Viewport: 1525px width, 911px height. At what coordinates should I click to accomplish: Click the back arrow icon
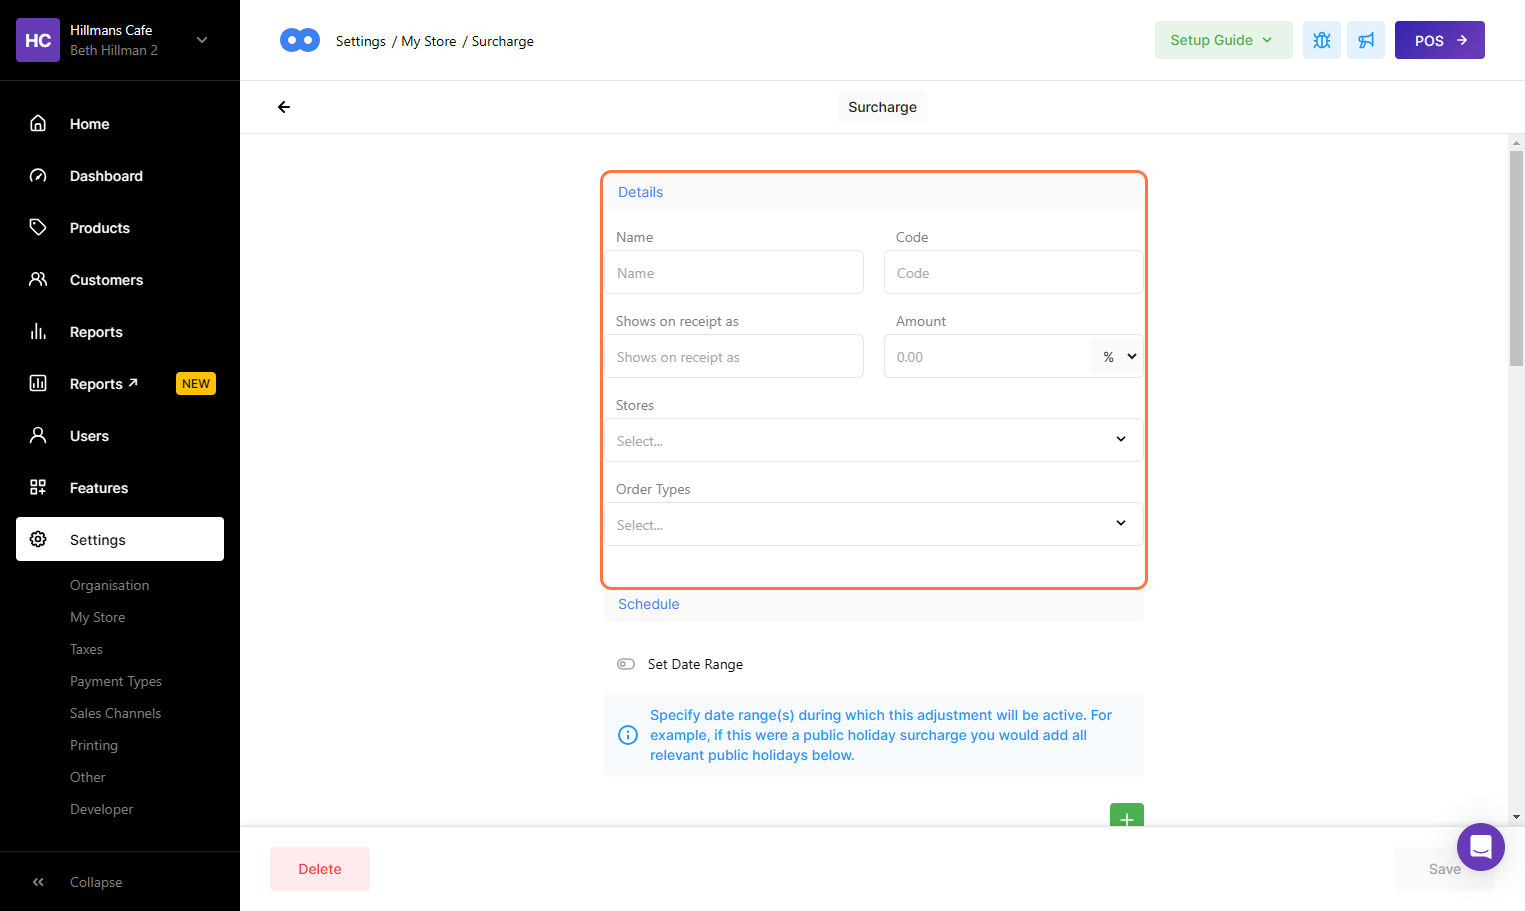284,107
